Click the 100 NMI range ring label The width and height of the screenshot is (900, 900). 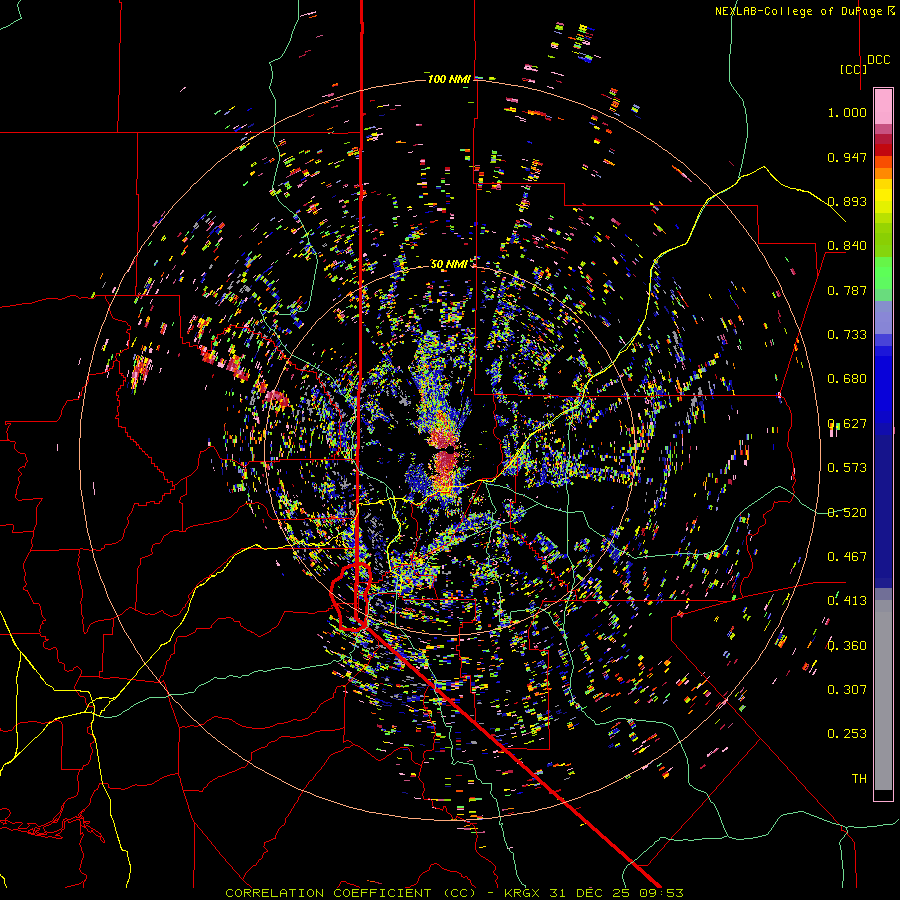pyautogui.click(x=449, y=79)
